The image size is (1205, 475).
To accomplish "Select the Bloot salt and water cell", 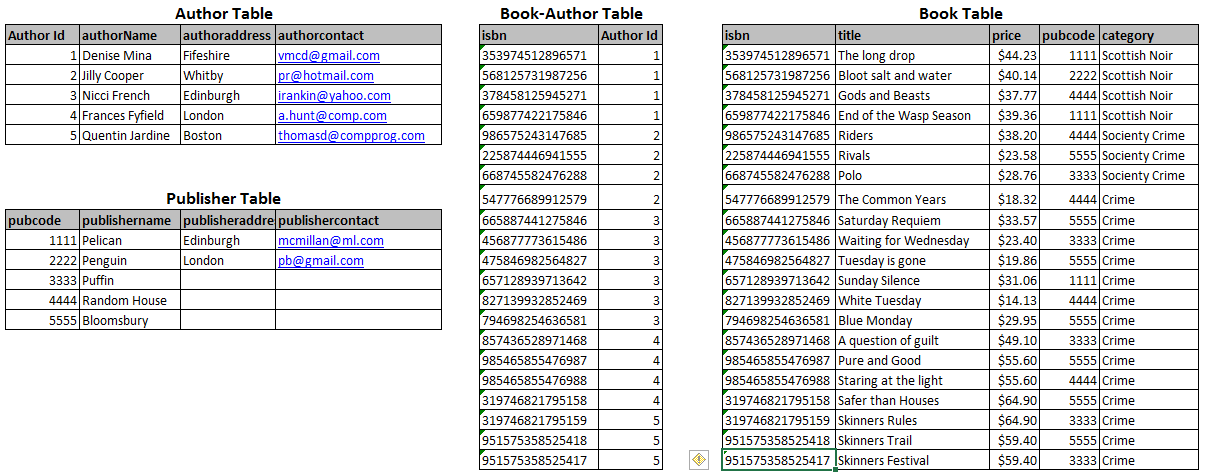I will [x=912, y=76].
